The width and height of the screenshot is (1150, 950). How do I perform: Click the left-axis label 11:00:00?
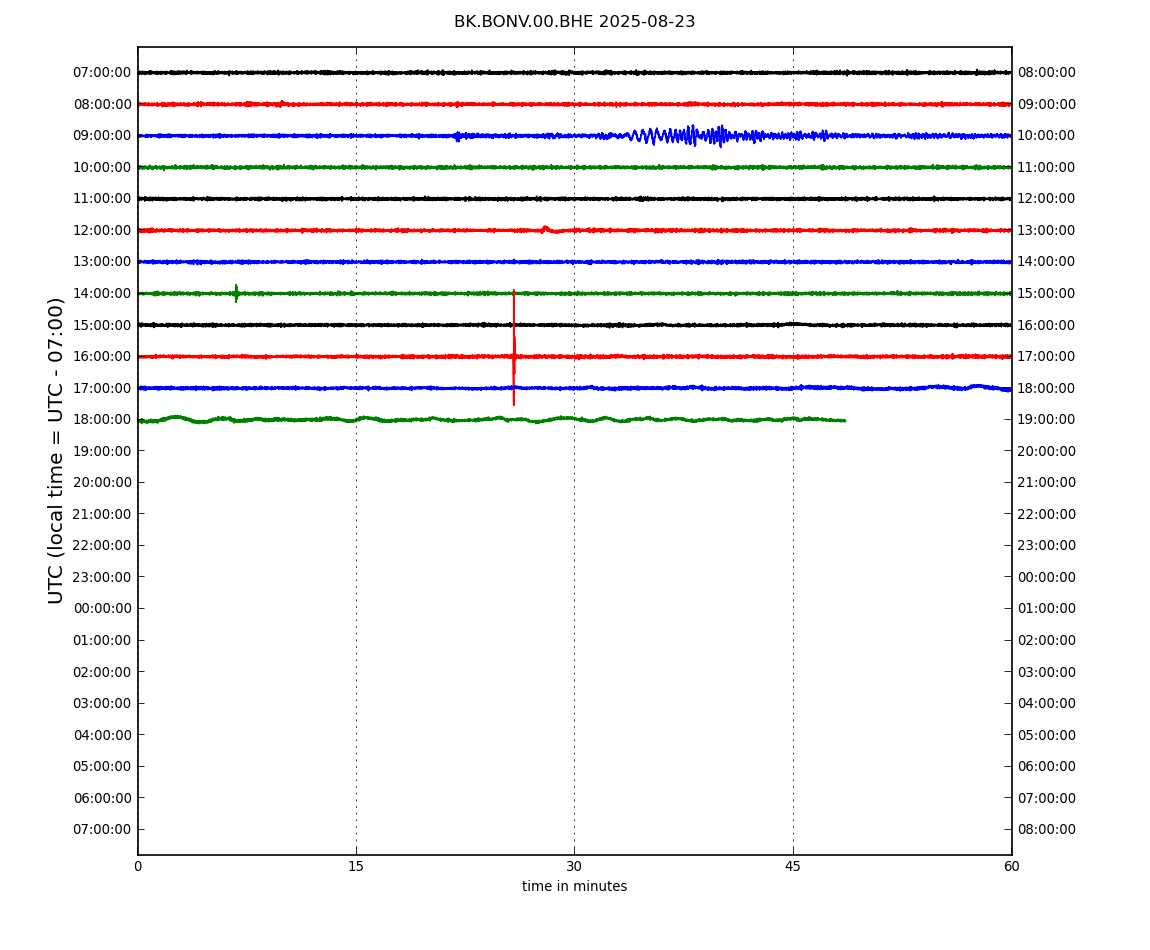(103, 199)
